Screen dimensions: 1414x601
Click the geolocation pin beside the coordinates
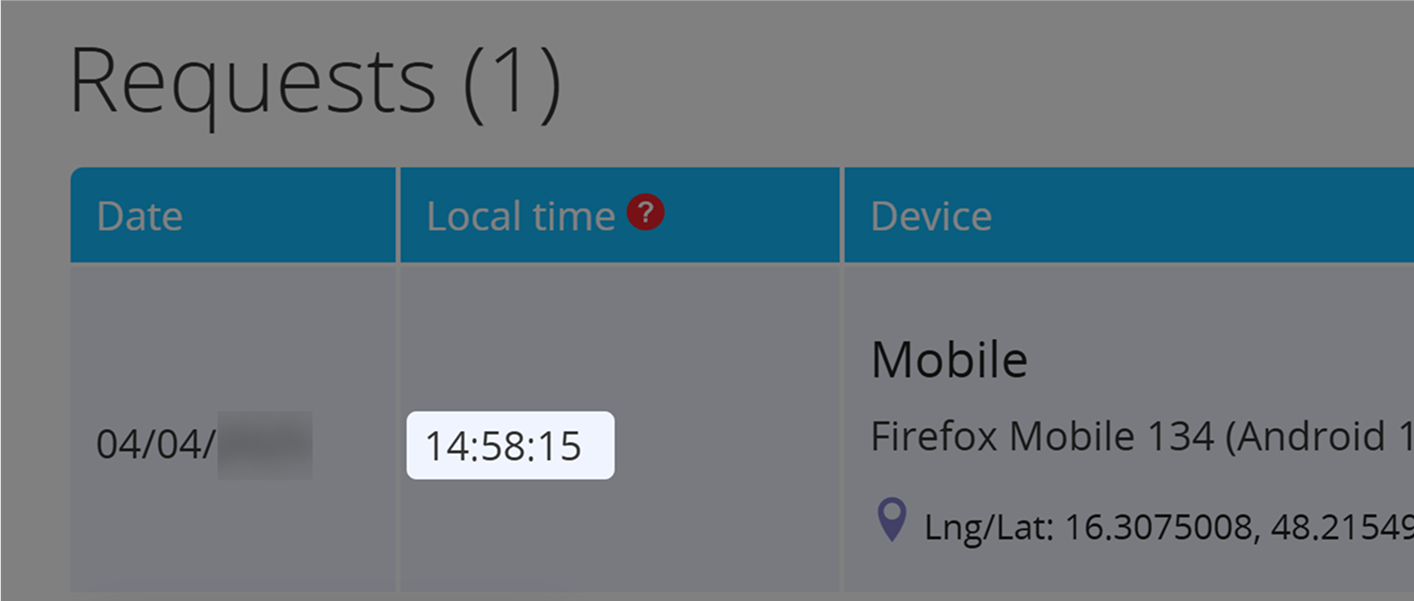pyautogui.click(x=890, y=520)
